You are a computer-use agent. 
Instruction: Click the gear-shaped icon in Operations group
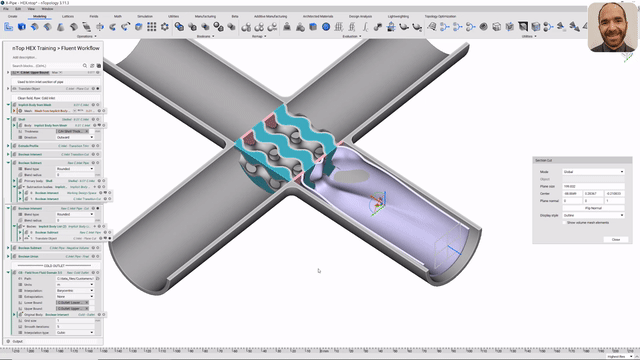(164, 27)
